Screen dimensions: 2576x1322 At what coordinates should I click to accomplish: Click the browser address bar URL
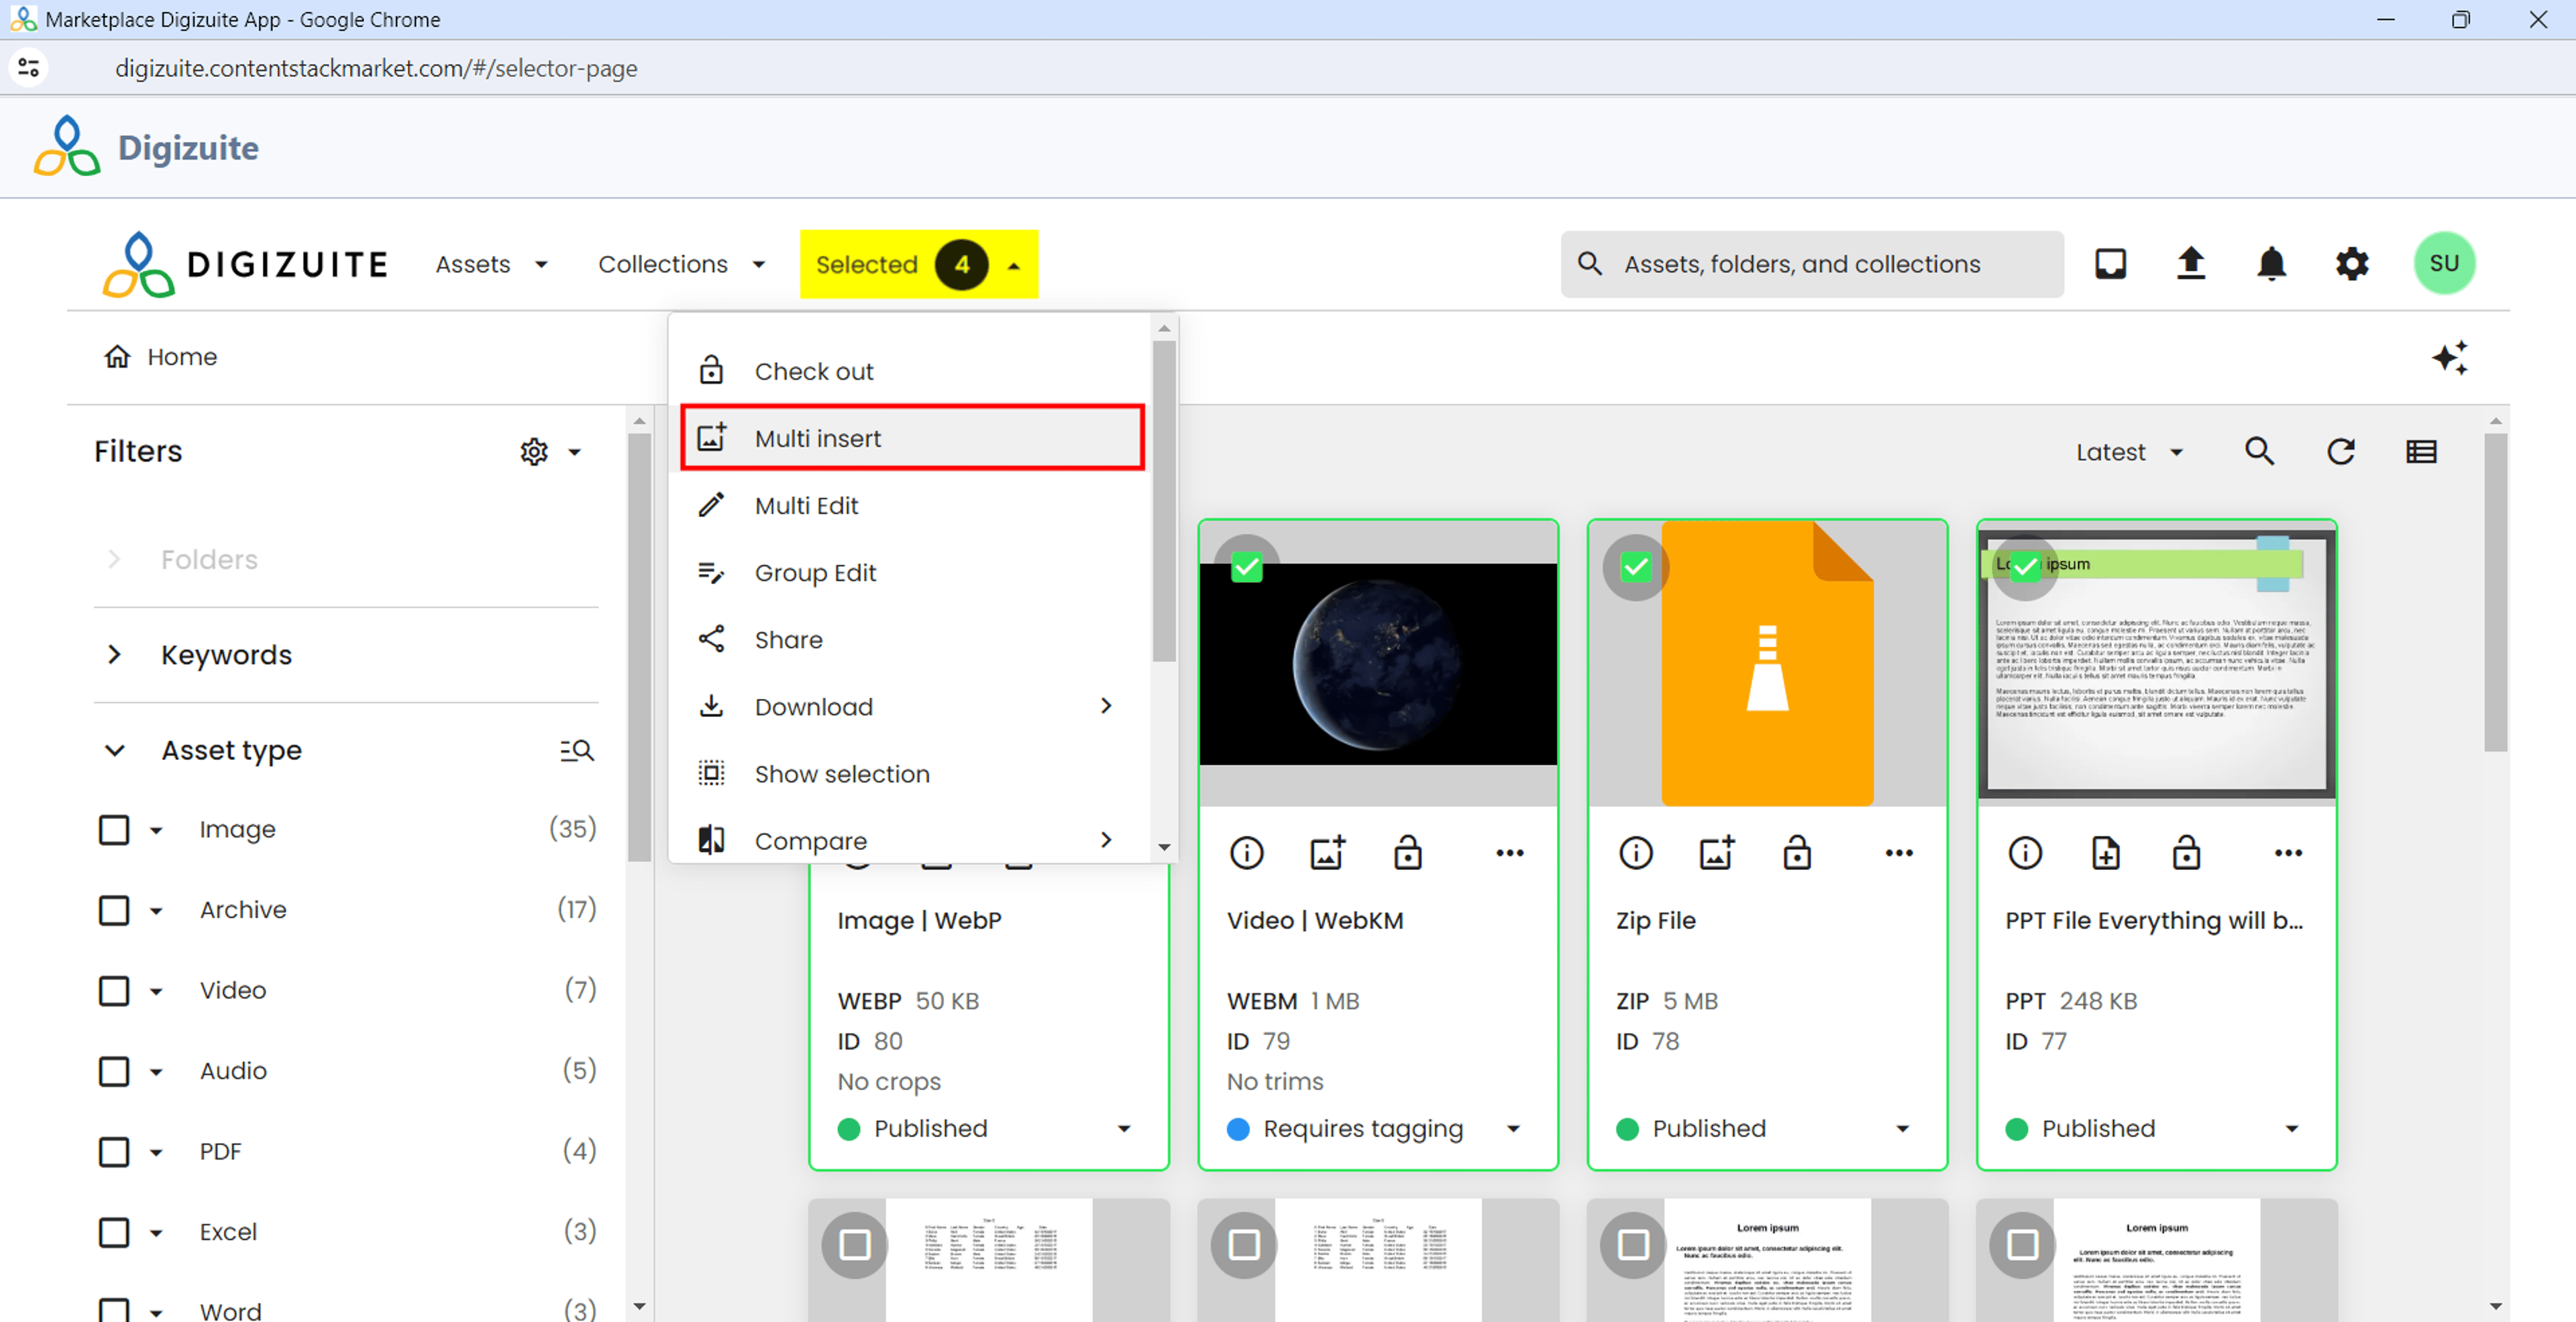pos(376,68)
